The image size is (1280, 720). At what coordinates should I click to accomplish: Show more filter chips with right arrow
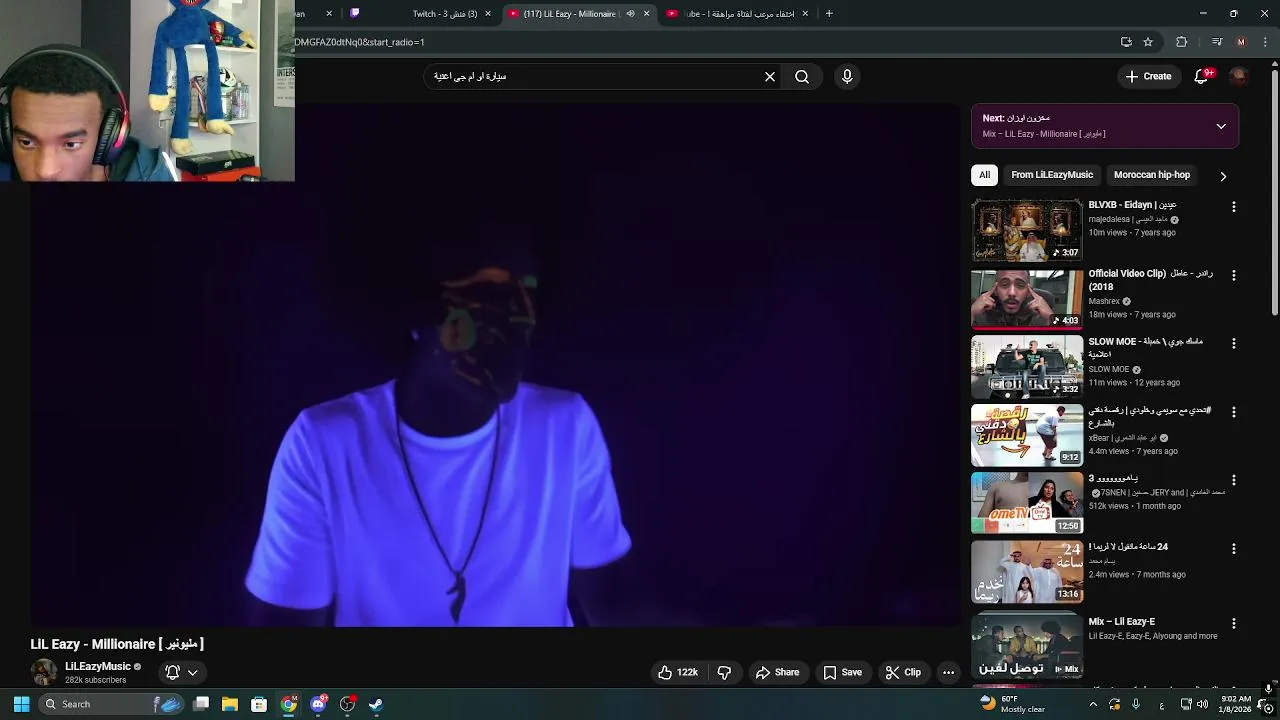click(x=1223, y=176)
